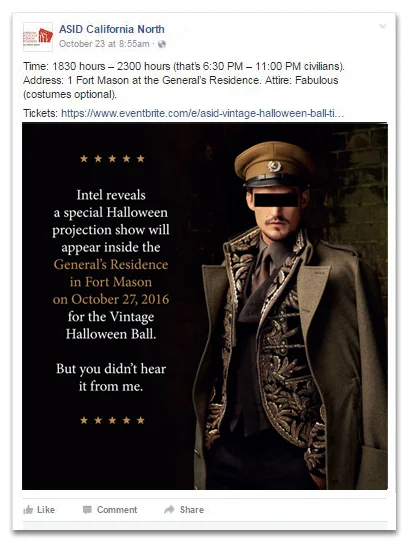Select the Like button label
The width and height of the screenshot is (408, 542).
[x=46, y=510]
